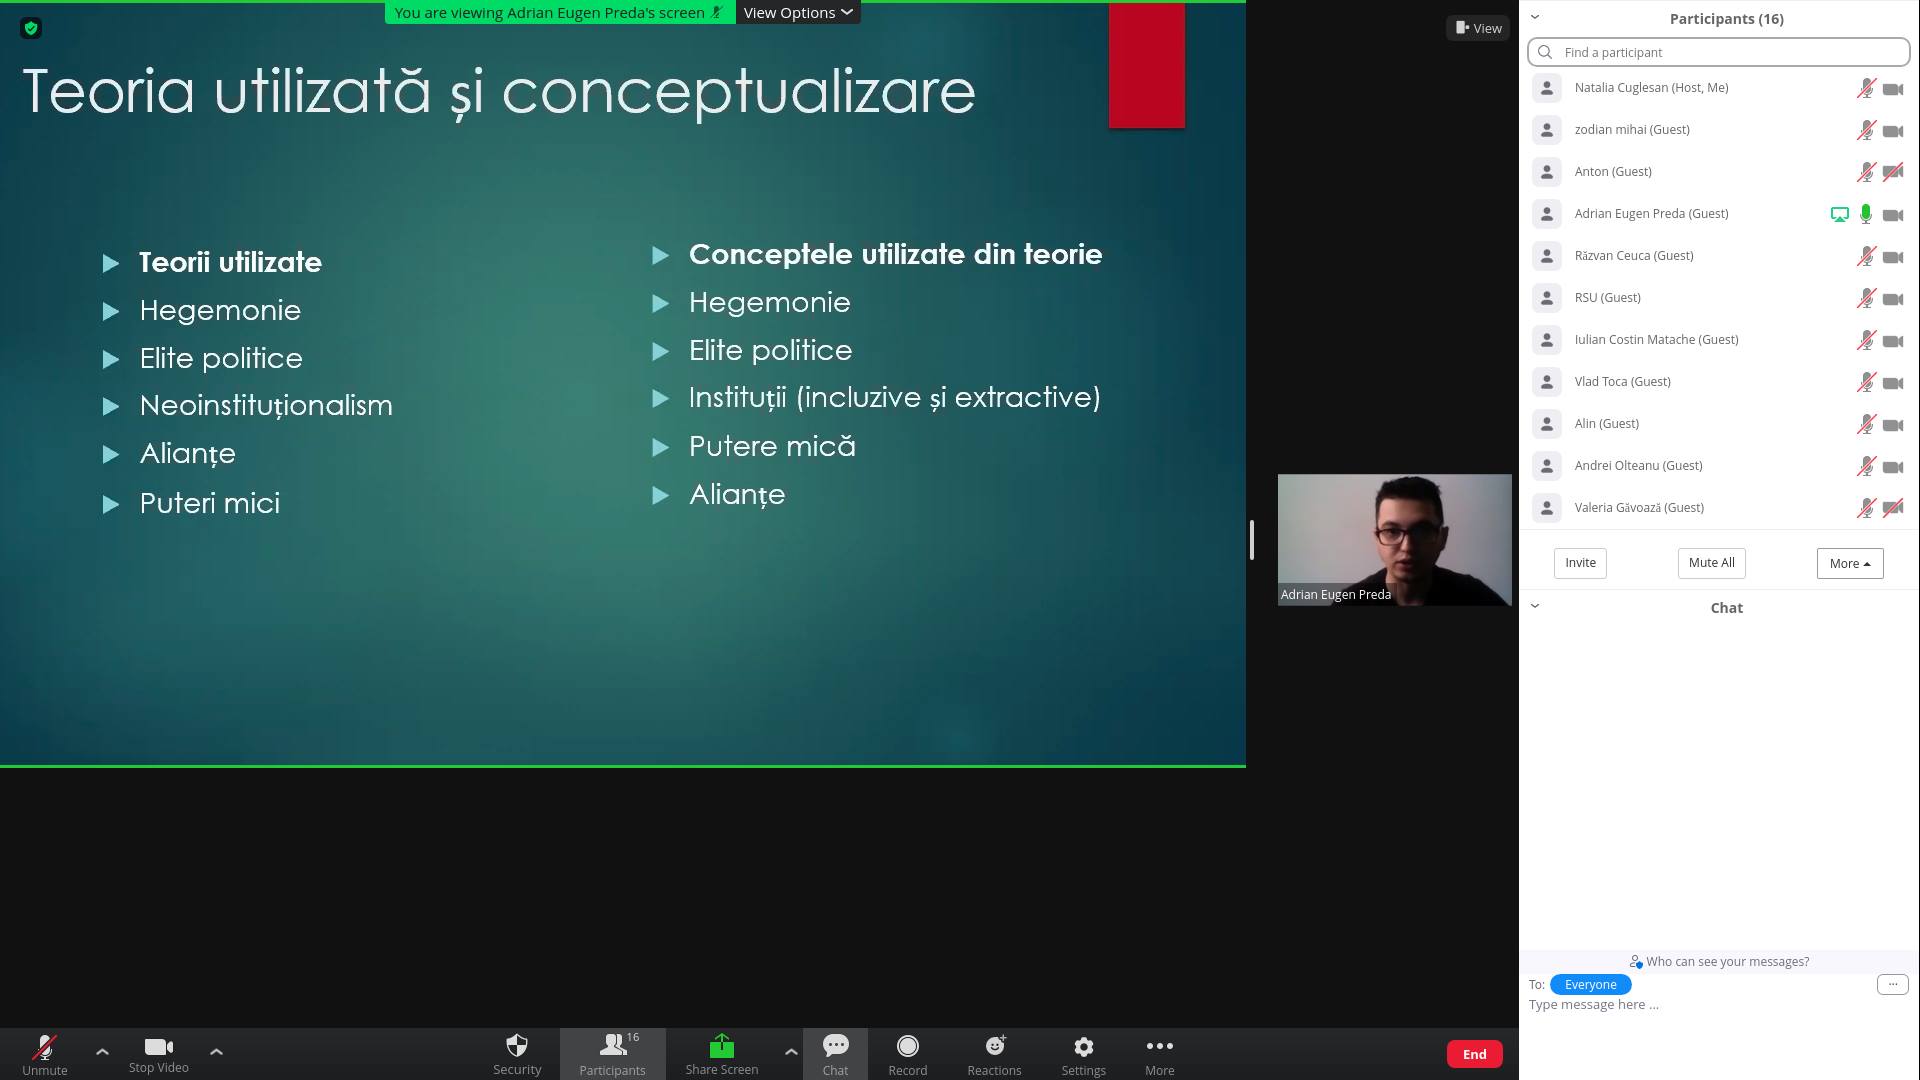Viewport: 1920px width, 1080px height.
Task: Open the Reactions emoji icon
Action: click(994, 1047)
